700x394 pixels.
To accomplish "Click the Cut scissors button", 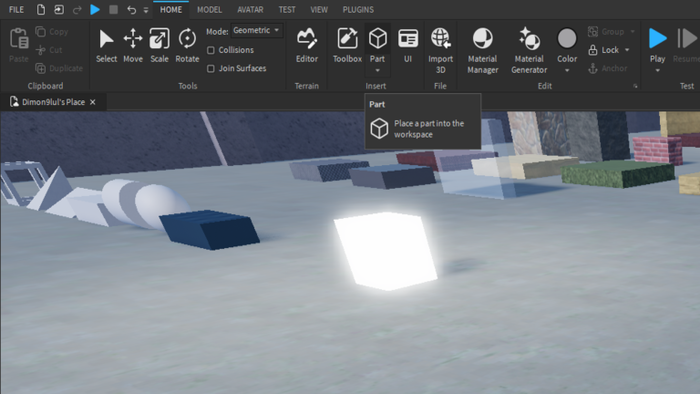I will pyautogui.click(x=49, y=50).
